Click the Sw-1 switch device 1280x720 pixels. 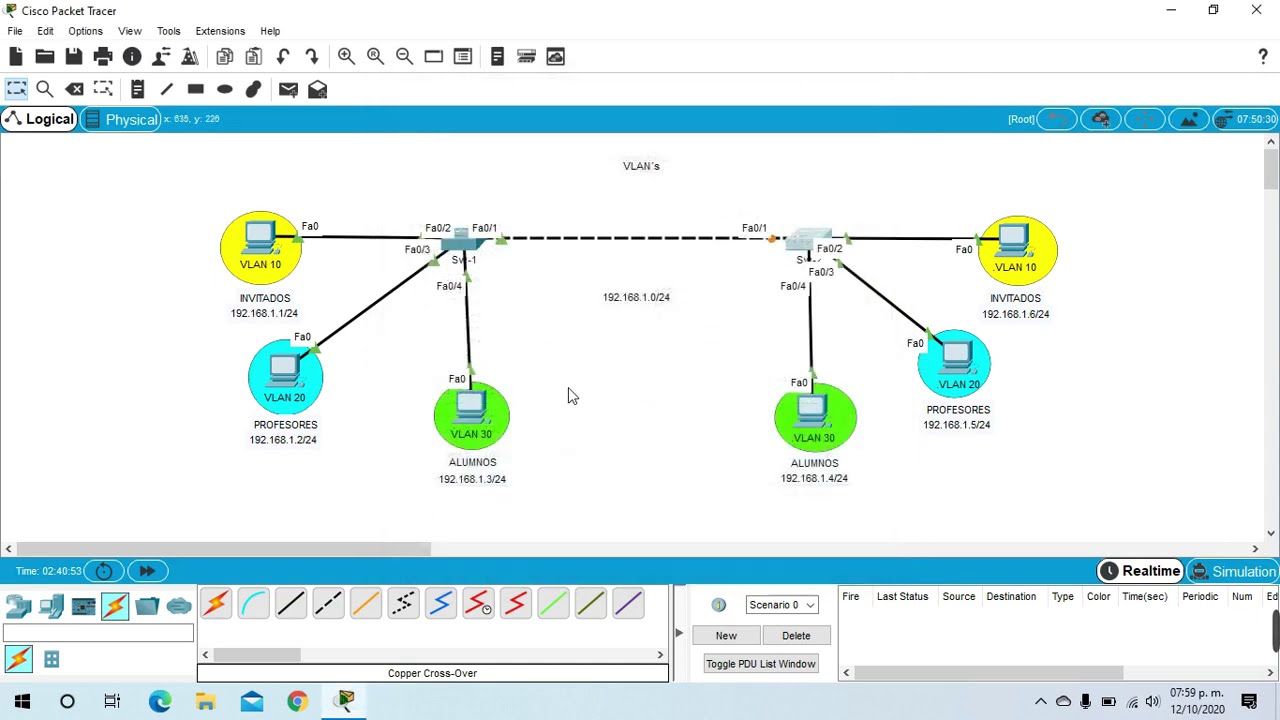(461, 239)
